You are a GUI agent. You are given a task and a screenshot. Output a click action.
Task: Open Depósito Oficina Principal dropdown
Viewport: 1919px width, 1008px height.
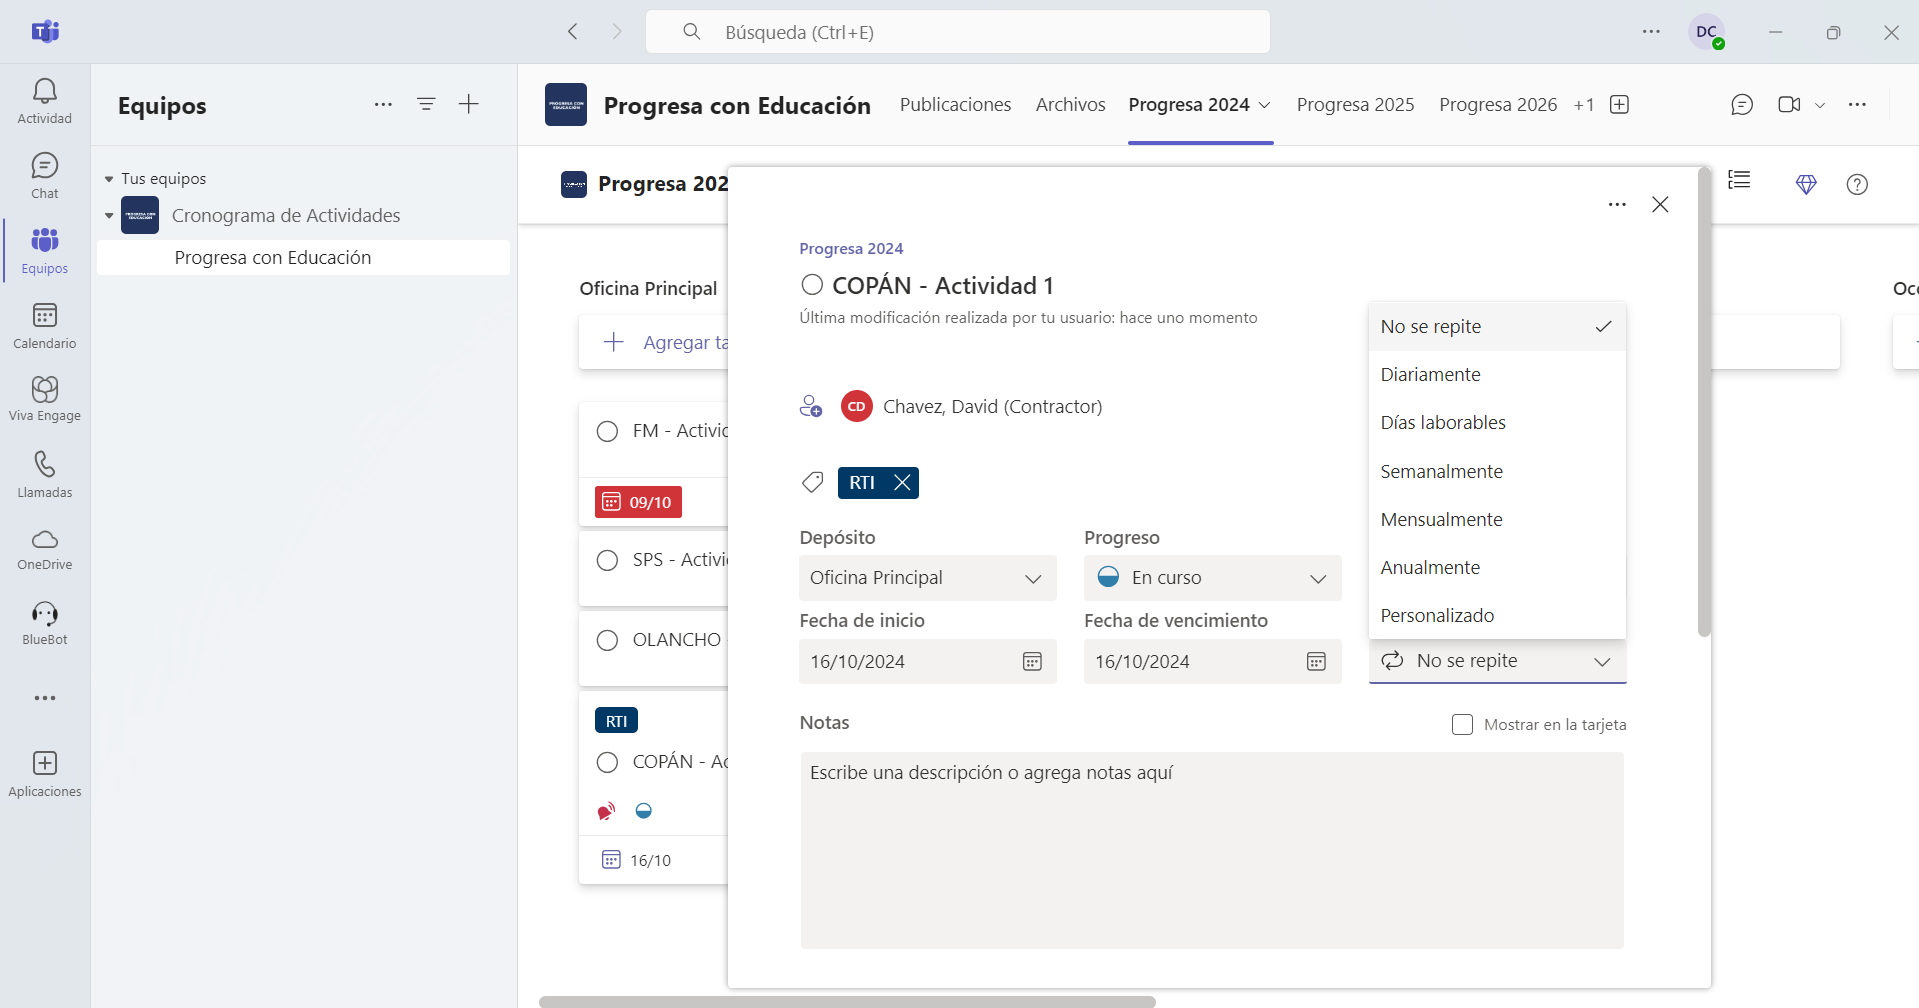[x=927, y=578]
